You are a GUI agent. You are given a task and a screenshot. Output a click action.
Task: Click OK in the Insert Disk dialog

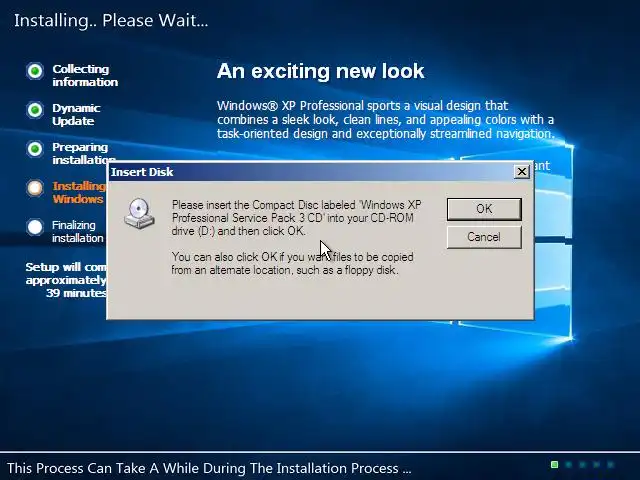pyautogui.click(x=484, y=209)
